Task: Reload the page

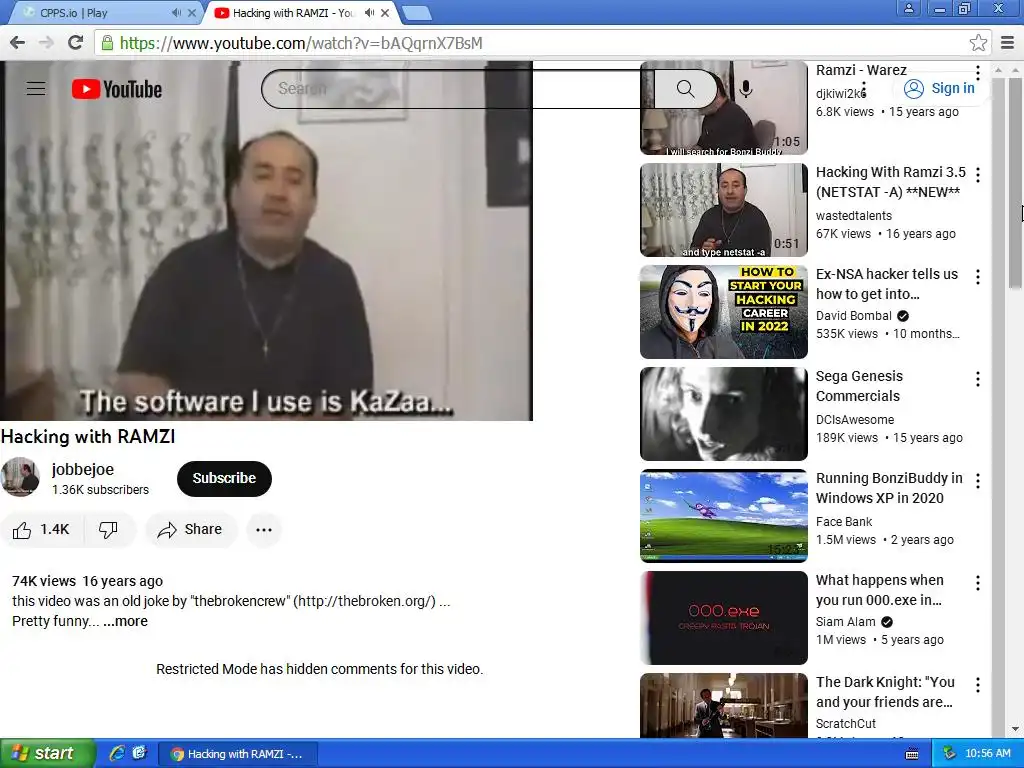Action: coord(76,43)
